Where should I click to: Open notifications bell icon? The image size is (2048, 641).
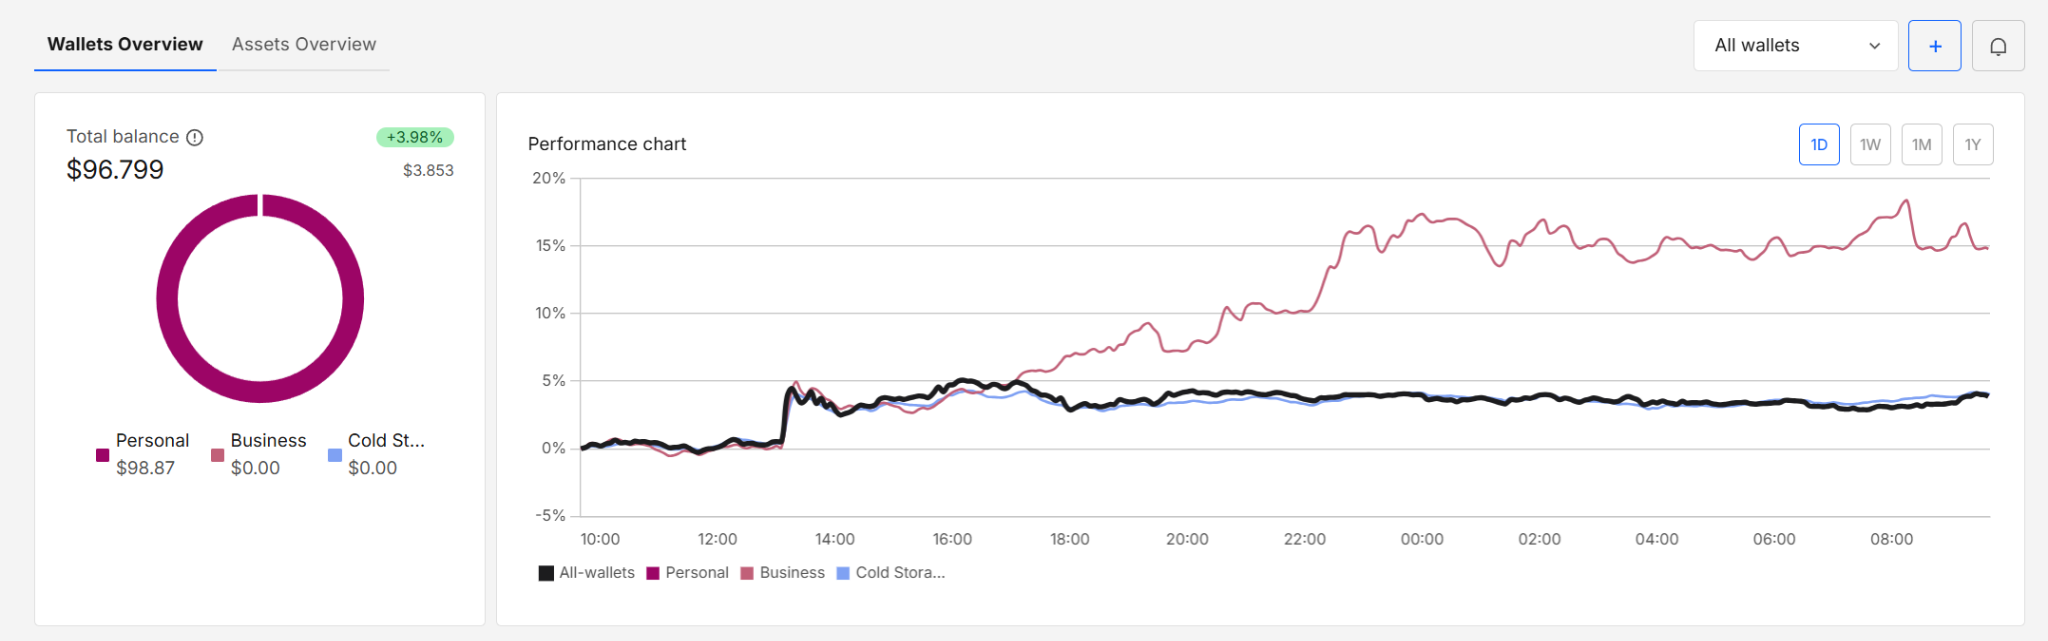[1997, 46]
